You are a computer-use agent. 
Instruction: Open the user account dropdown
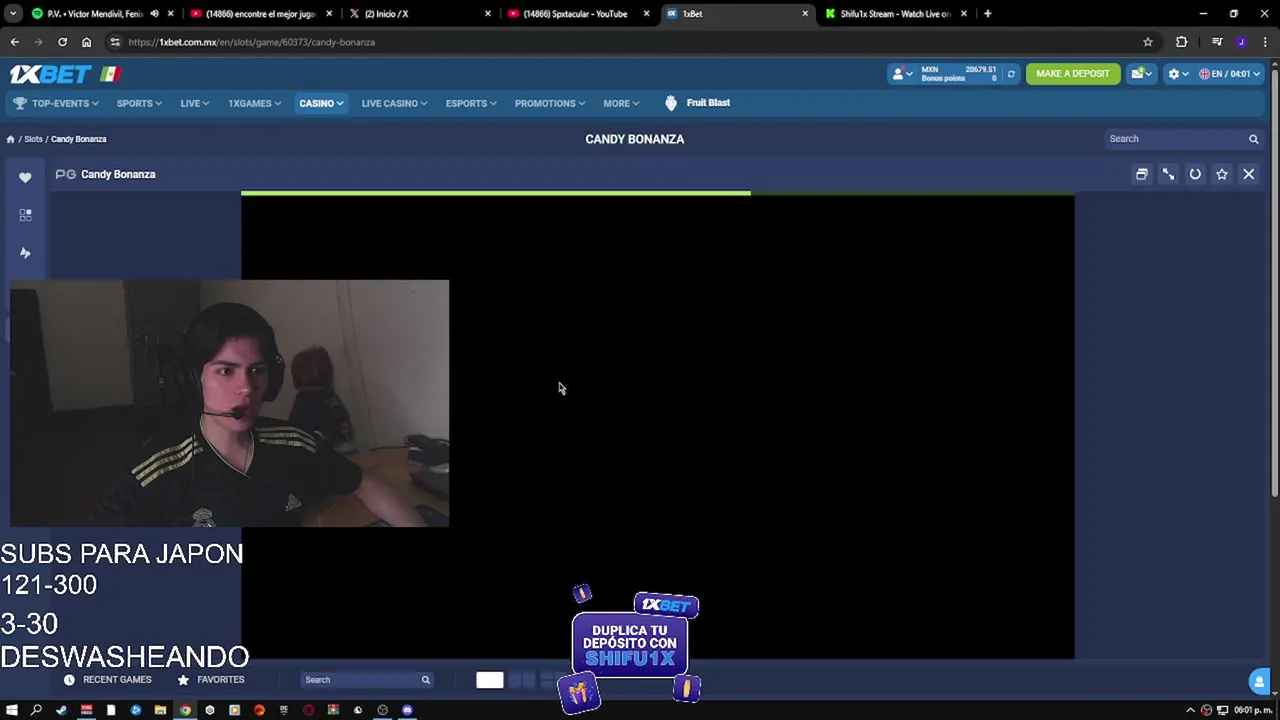902,74
